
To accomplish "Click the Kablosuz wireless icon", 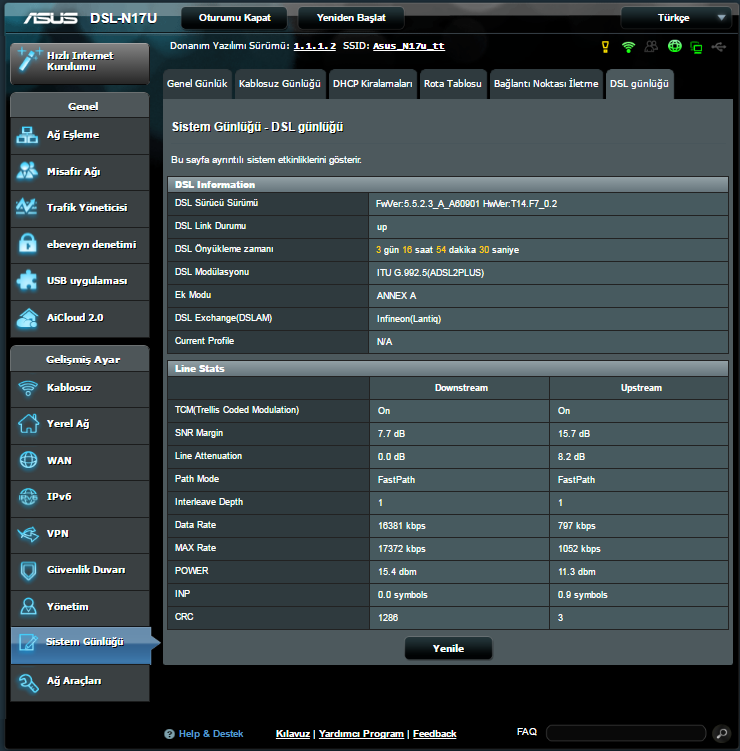I will click(28, 388).
